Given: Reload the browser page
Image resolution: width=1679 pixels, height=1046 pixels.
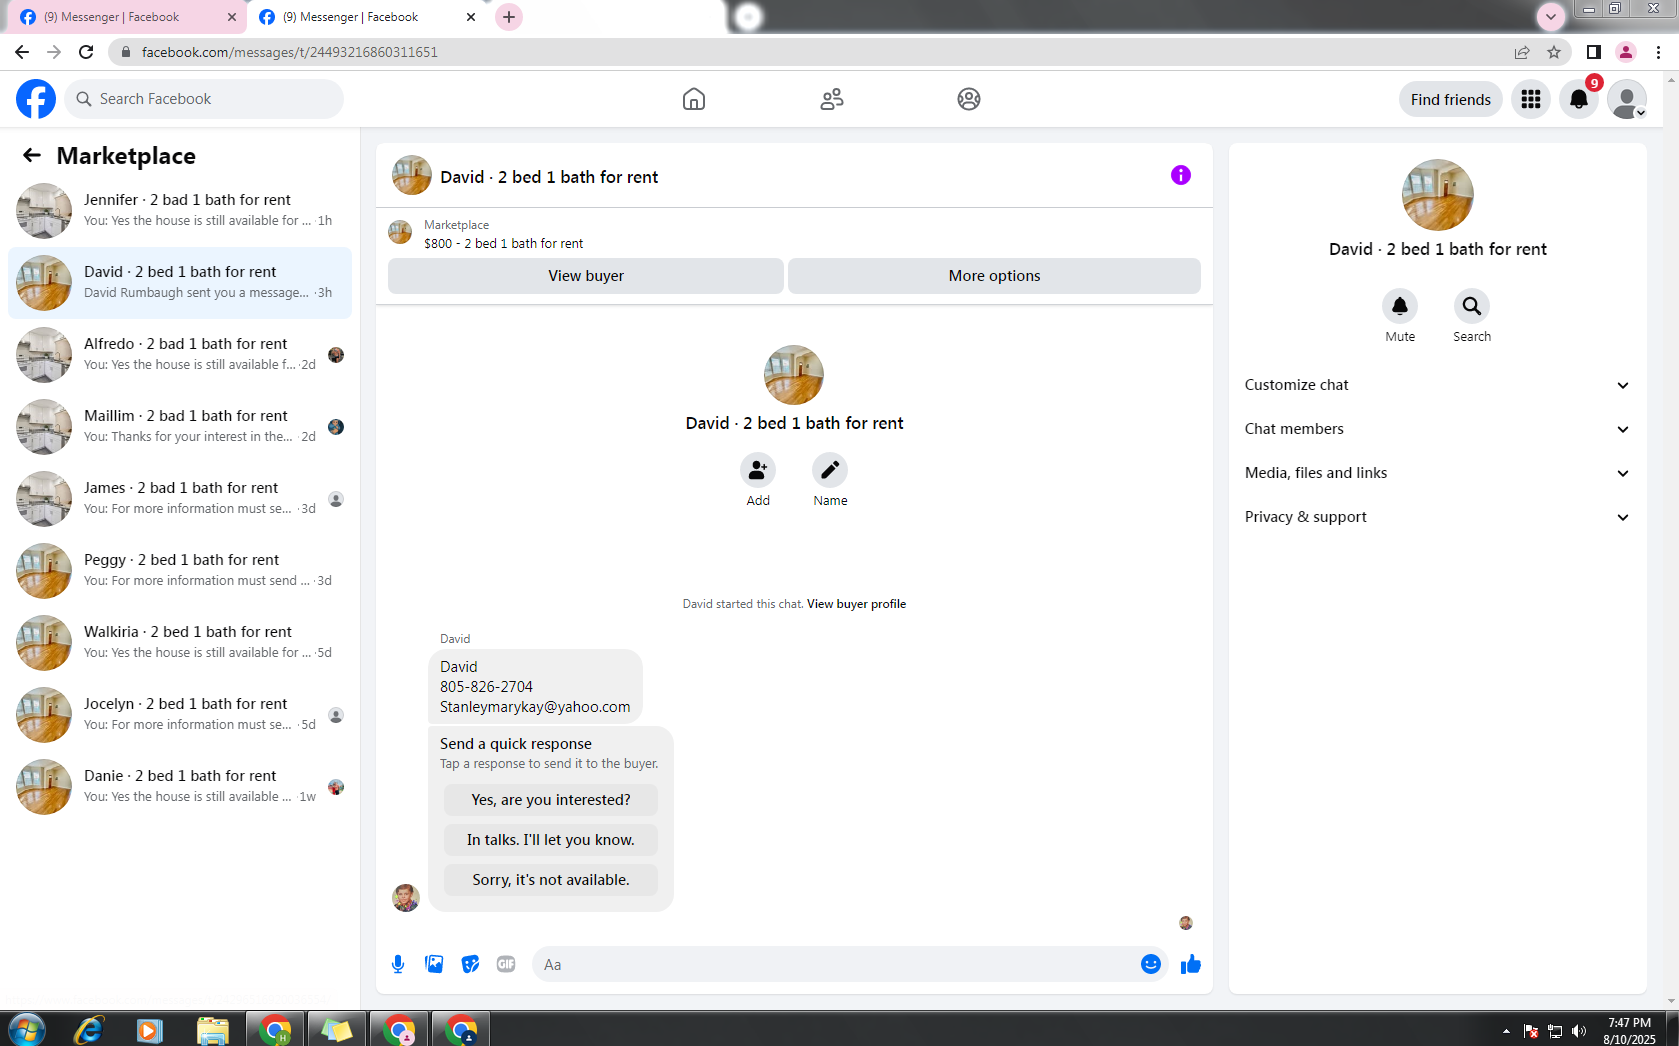Looking at the screenshot, I should 86,52.
